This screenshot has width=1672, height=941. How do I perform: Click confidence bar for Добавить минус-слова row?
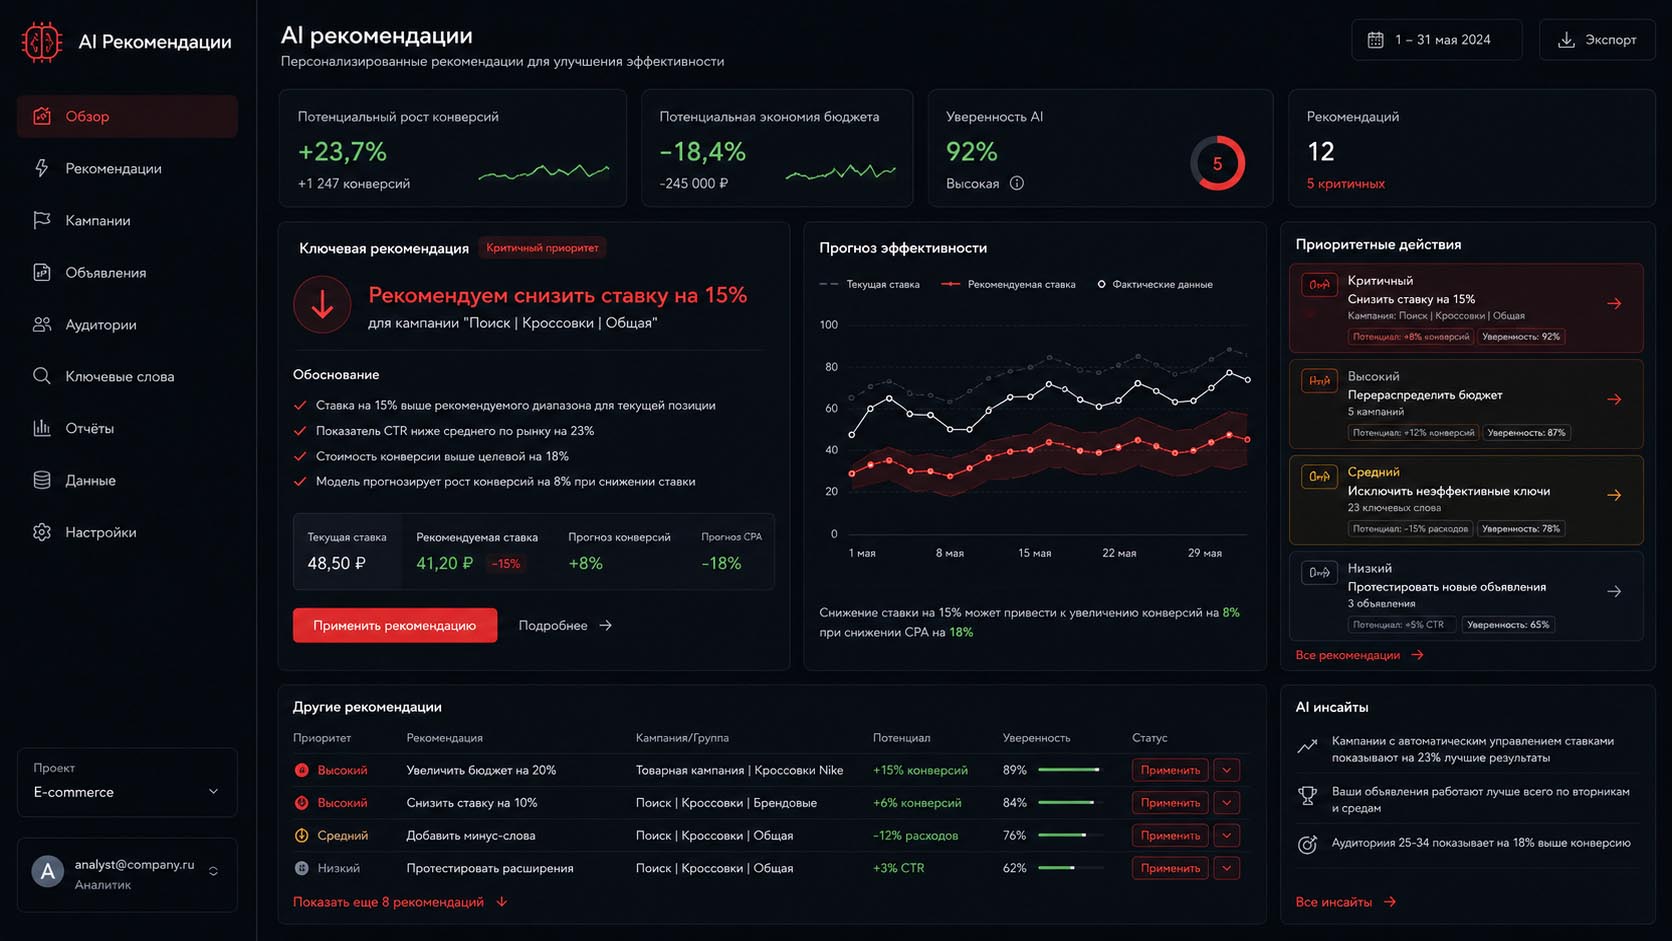tap(1070, 835)
